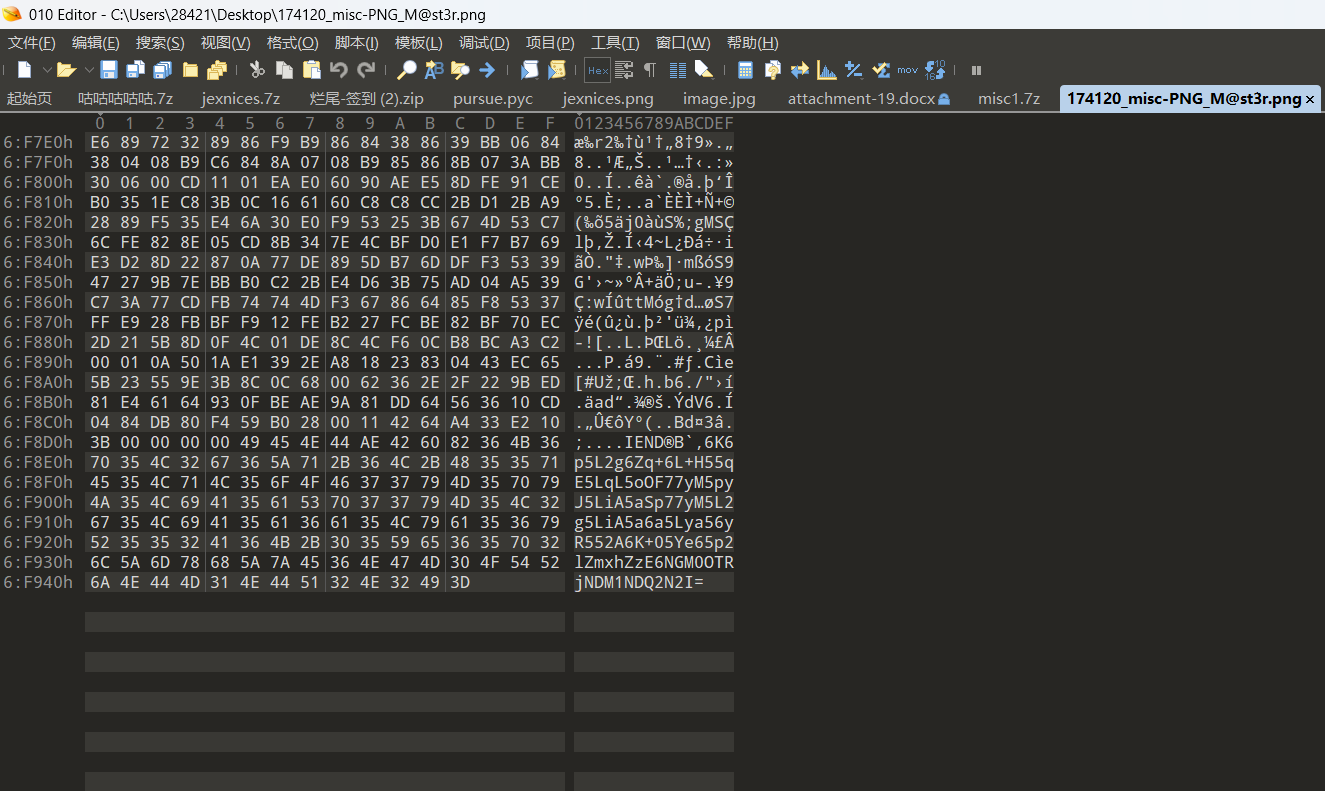The width and height of the screenshot is (1325, 791).
Task: Open the Replace A-to-B icon
Action: pyautogui.click(x=434, y=70)
